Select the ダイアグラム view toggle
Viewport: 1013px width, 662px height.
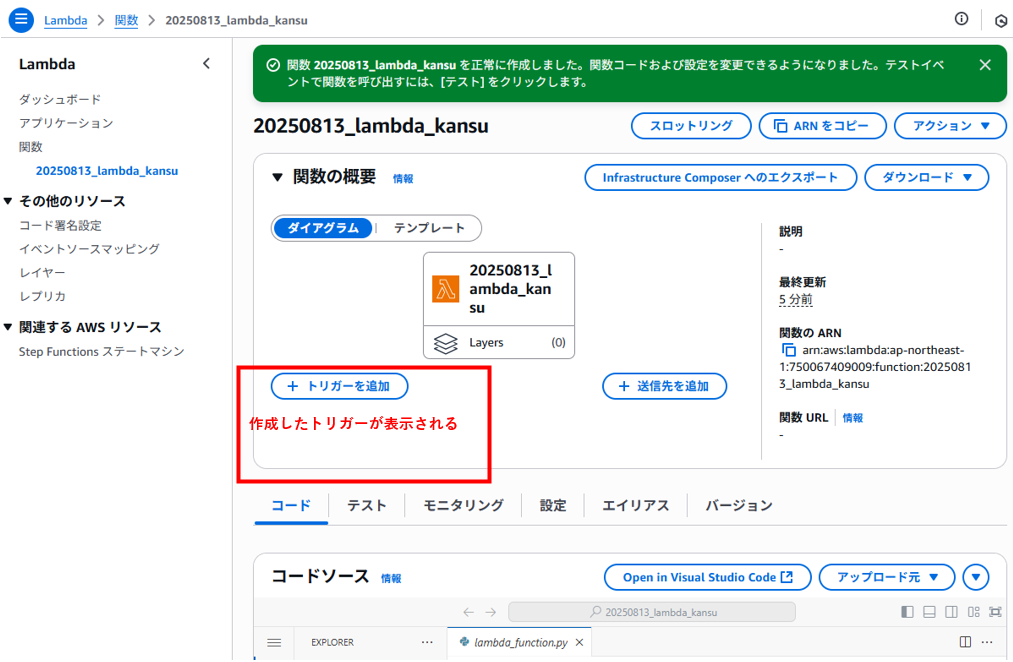tap(322, 228)
